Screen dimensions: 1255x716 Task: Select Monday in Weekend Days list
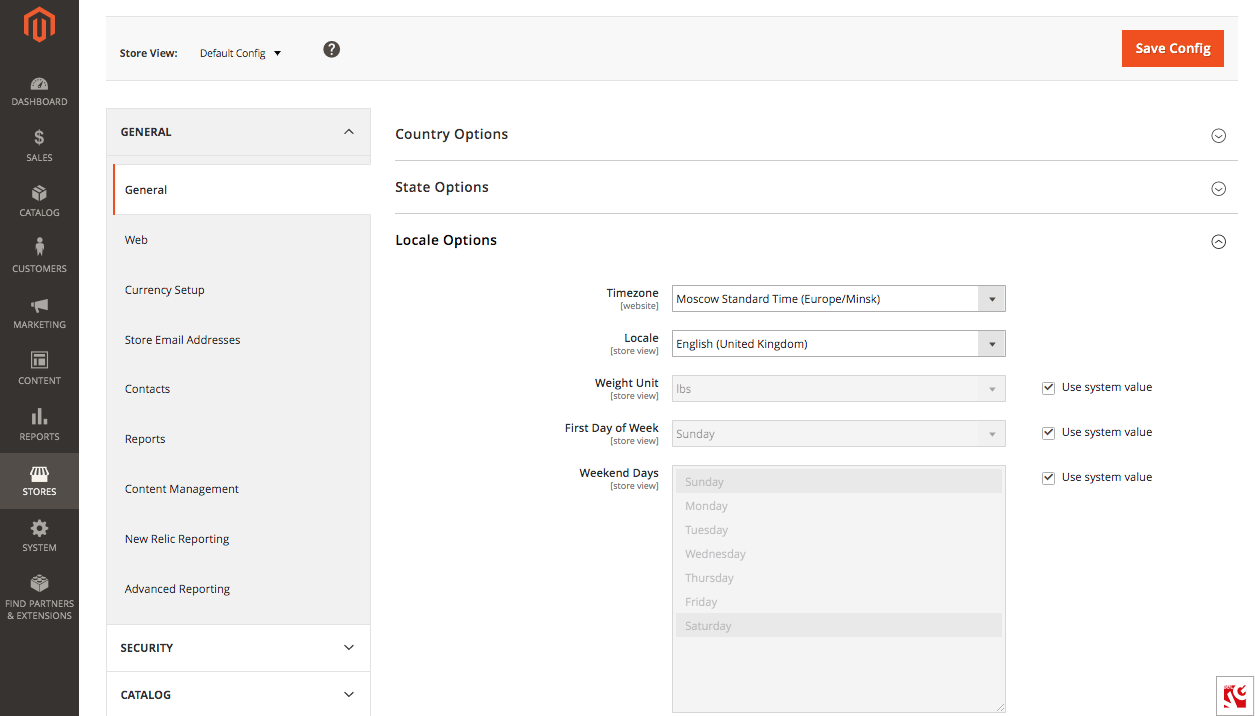(x=838, y=506)
